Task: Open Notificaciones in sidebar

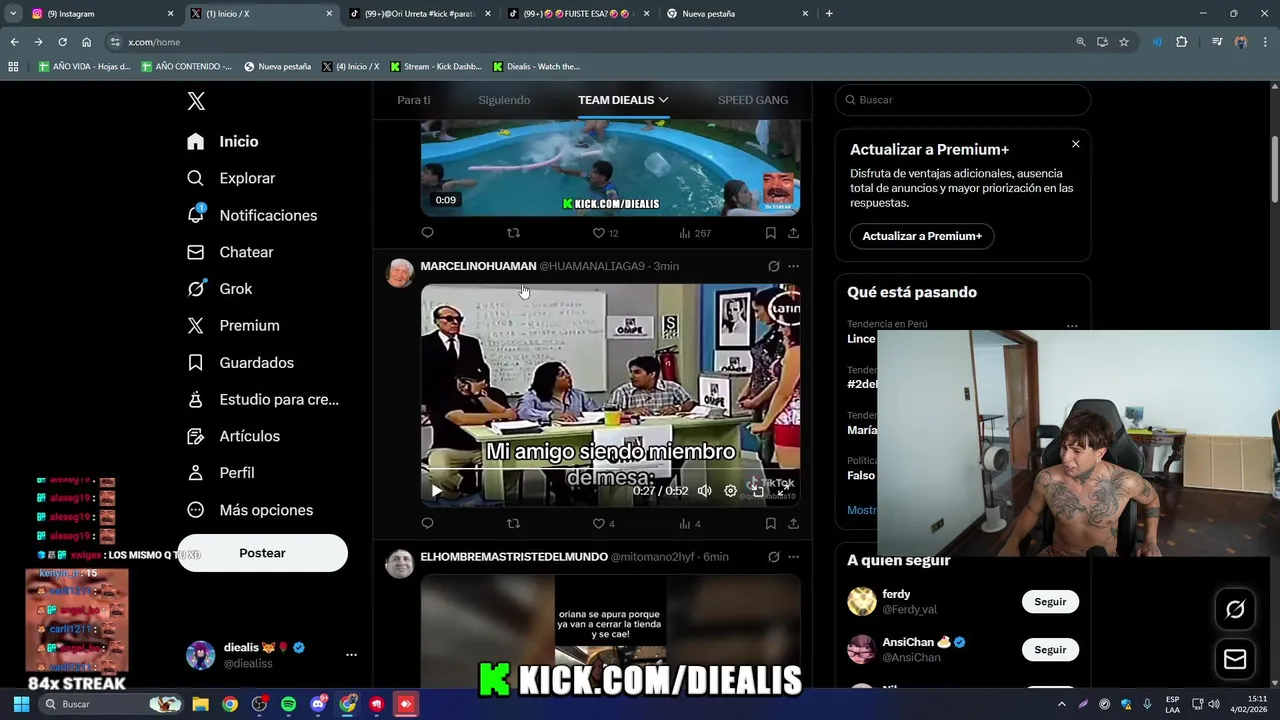Action: tap(252, 215)
